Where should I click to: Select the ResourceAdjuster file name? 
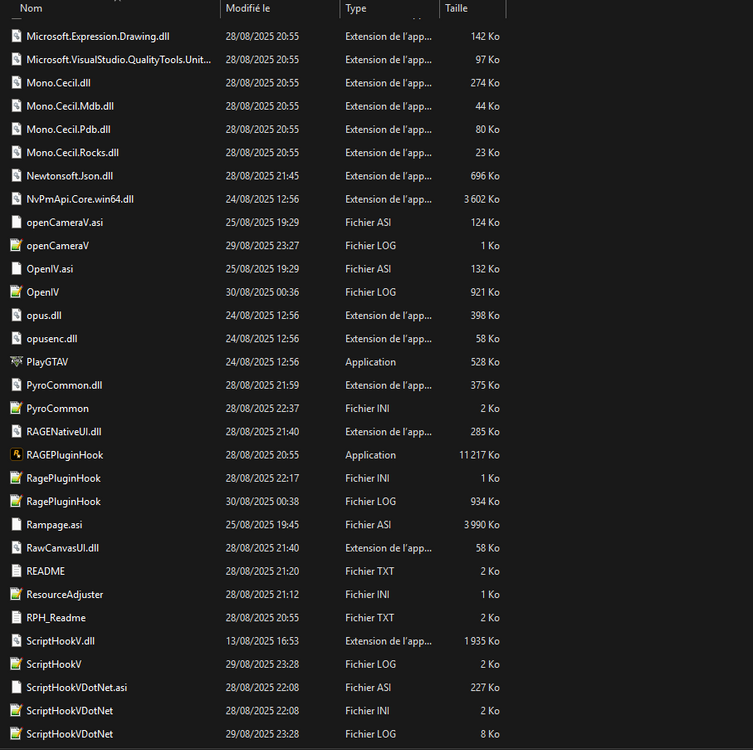click(x=64, y=594)
